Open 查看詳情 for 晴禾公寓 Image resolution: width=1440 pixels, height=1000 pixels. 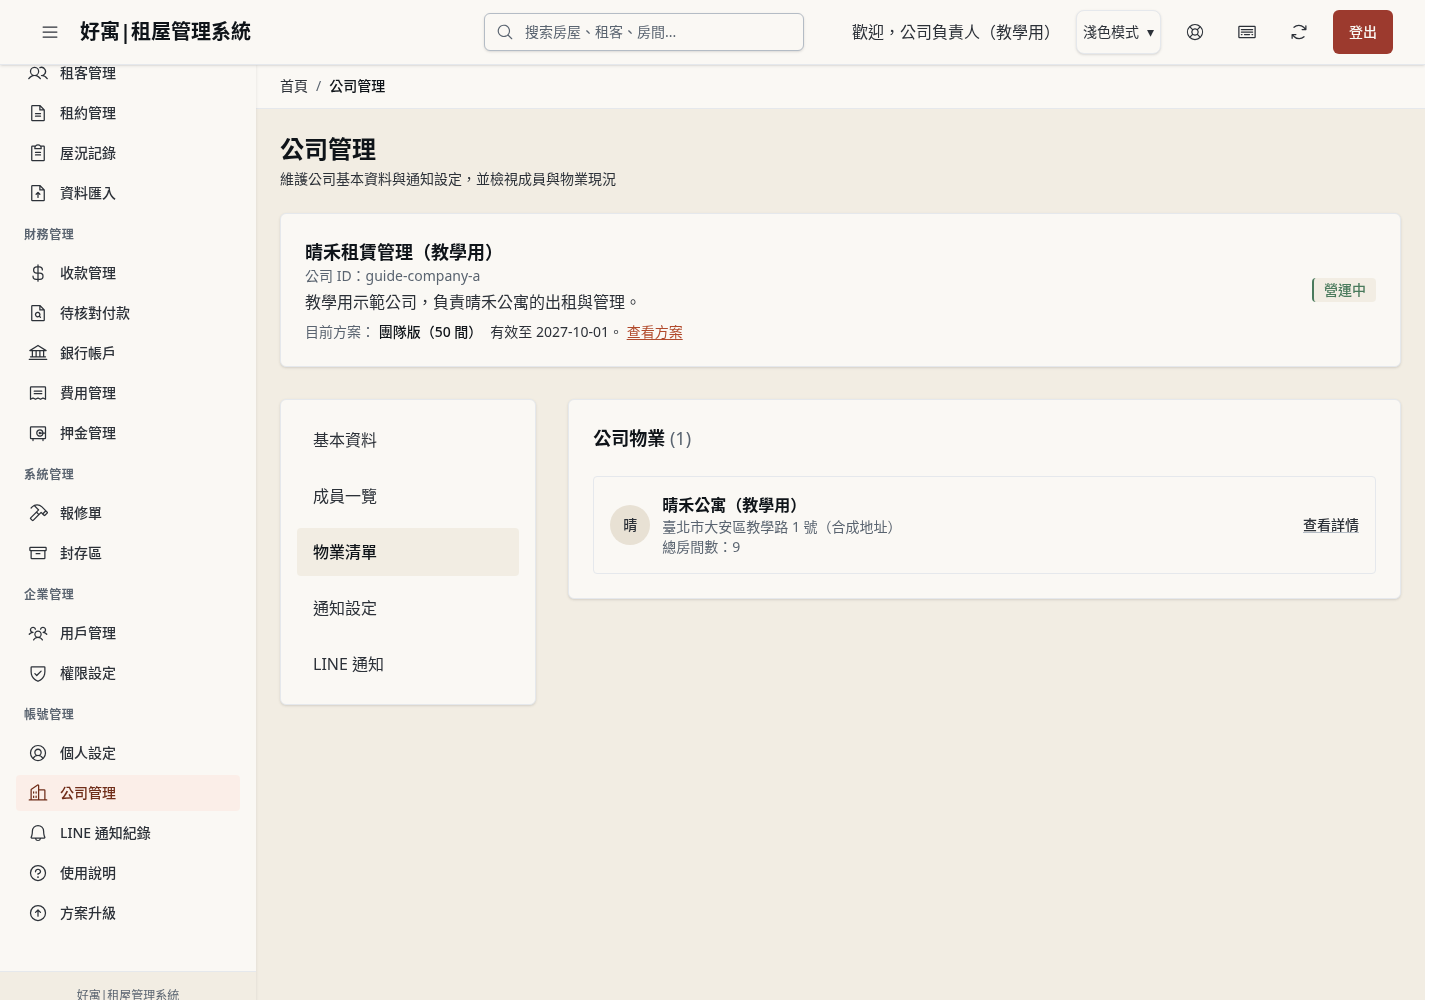1330,525
